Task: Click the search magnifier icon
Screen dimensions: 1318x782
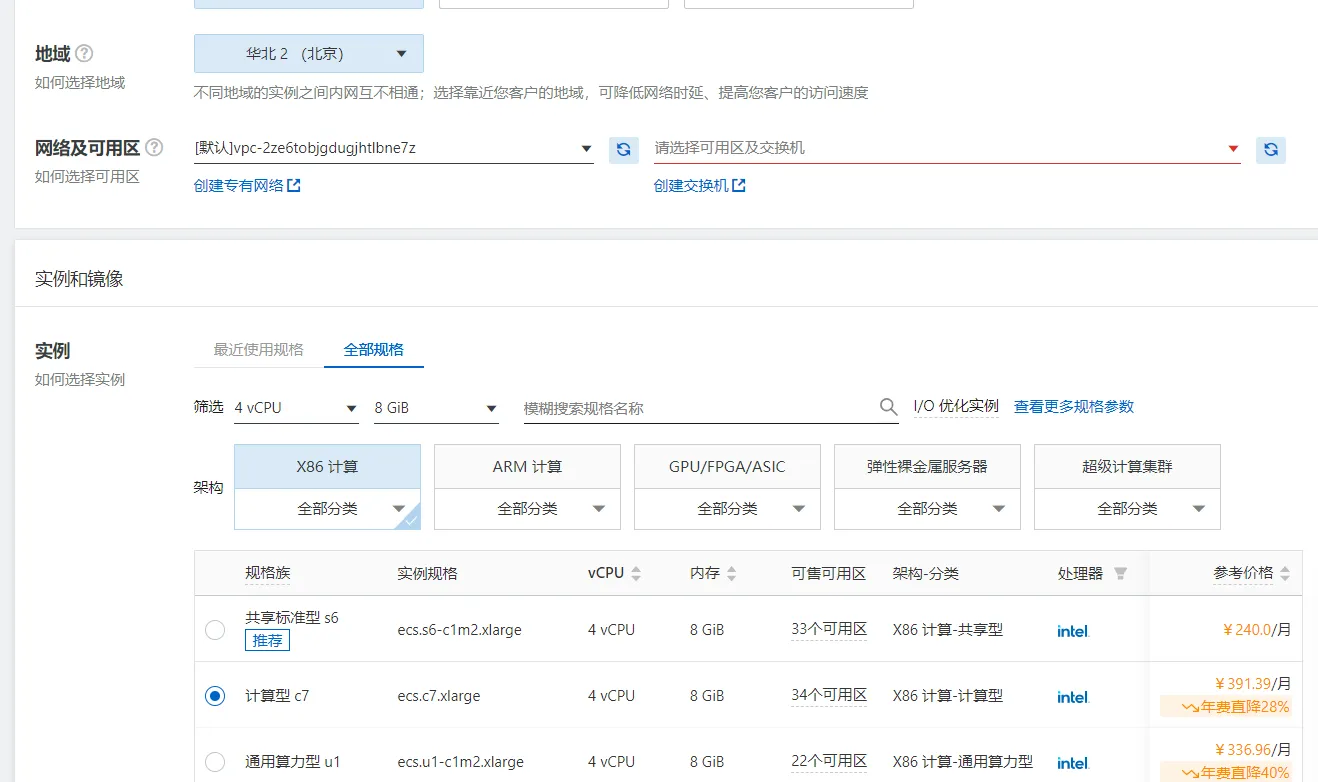Action: click(888, 407)
